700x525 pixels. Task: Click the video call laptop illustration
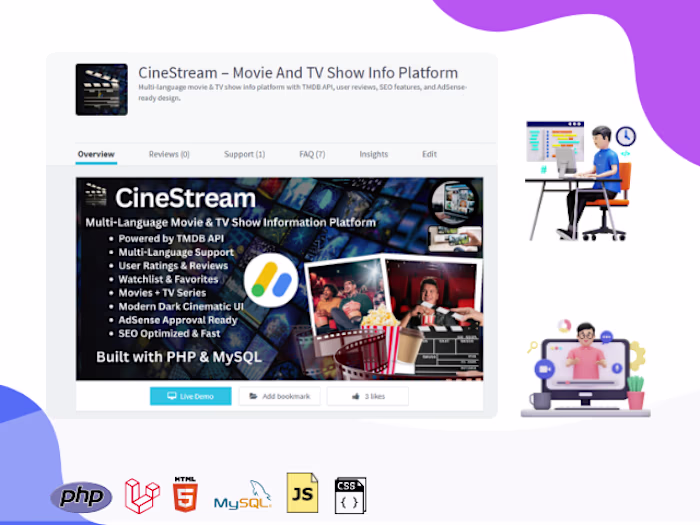tap(585, 368)
